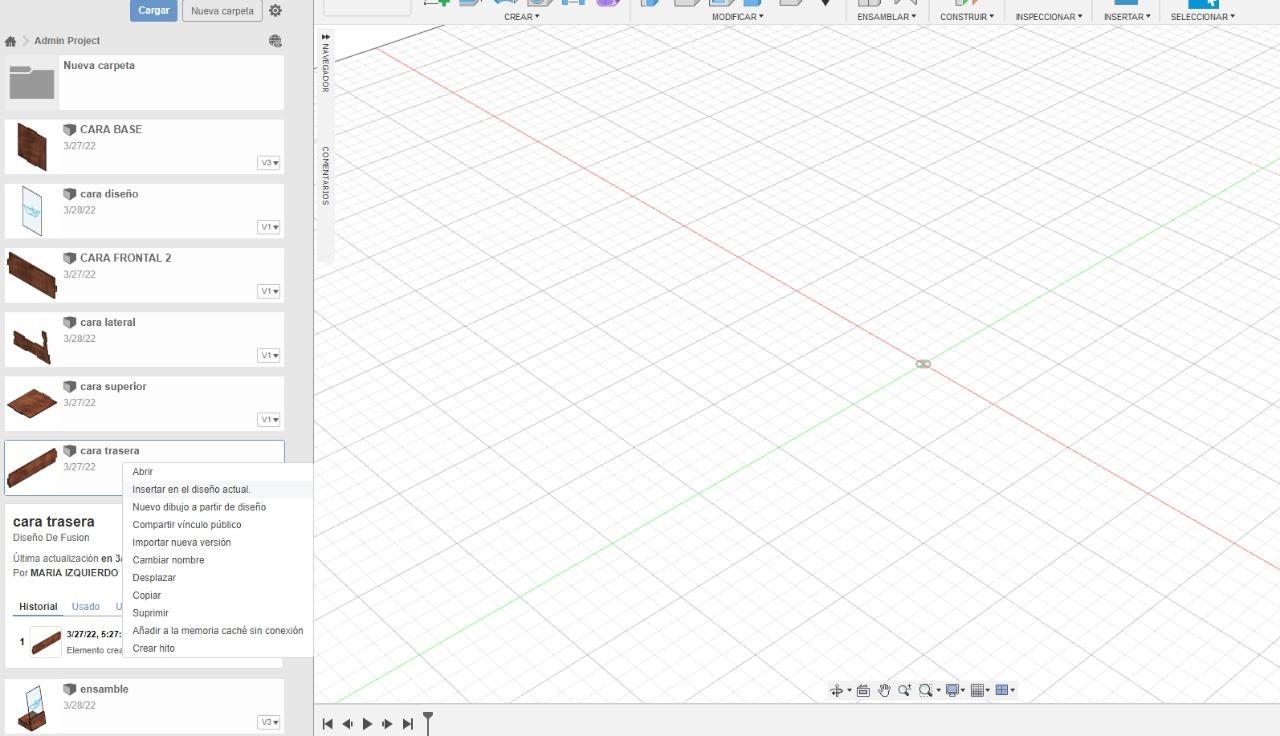The image size is (1280, 736).
Task: Switch to the Usado tab
Action: tap(86, 607)
